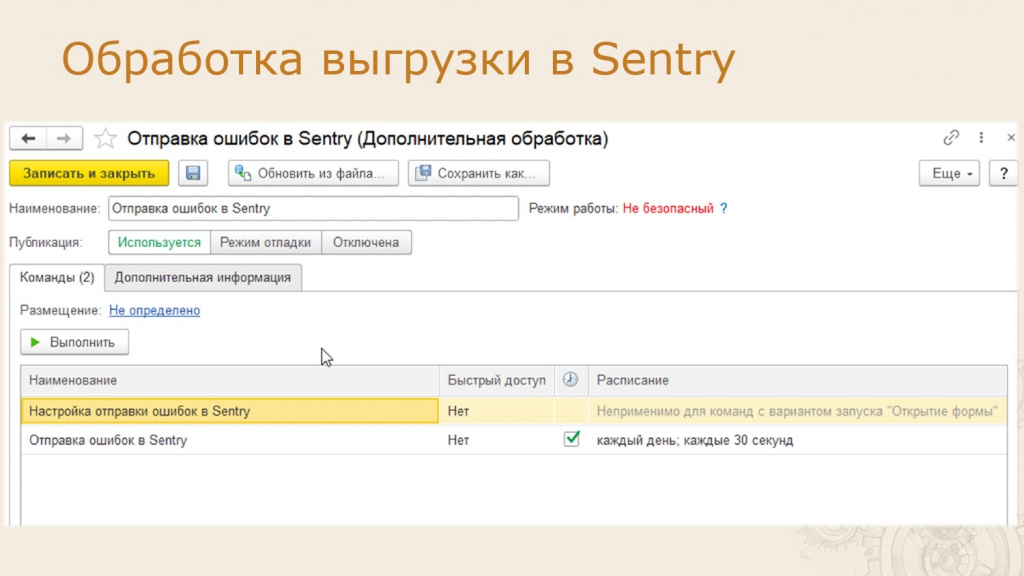Click Обновить из файла button
The height and width of the screenshot is (576, 1024).
[313, 173]
